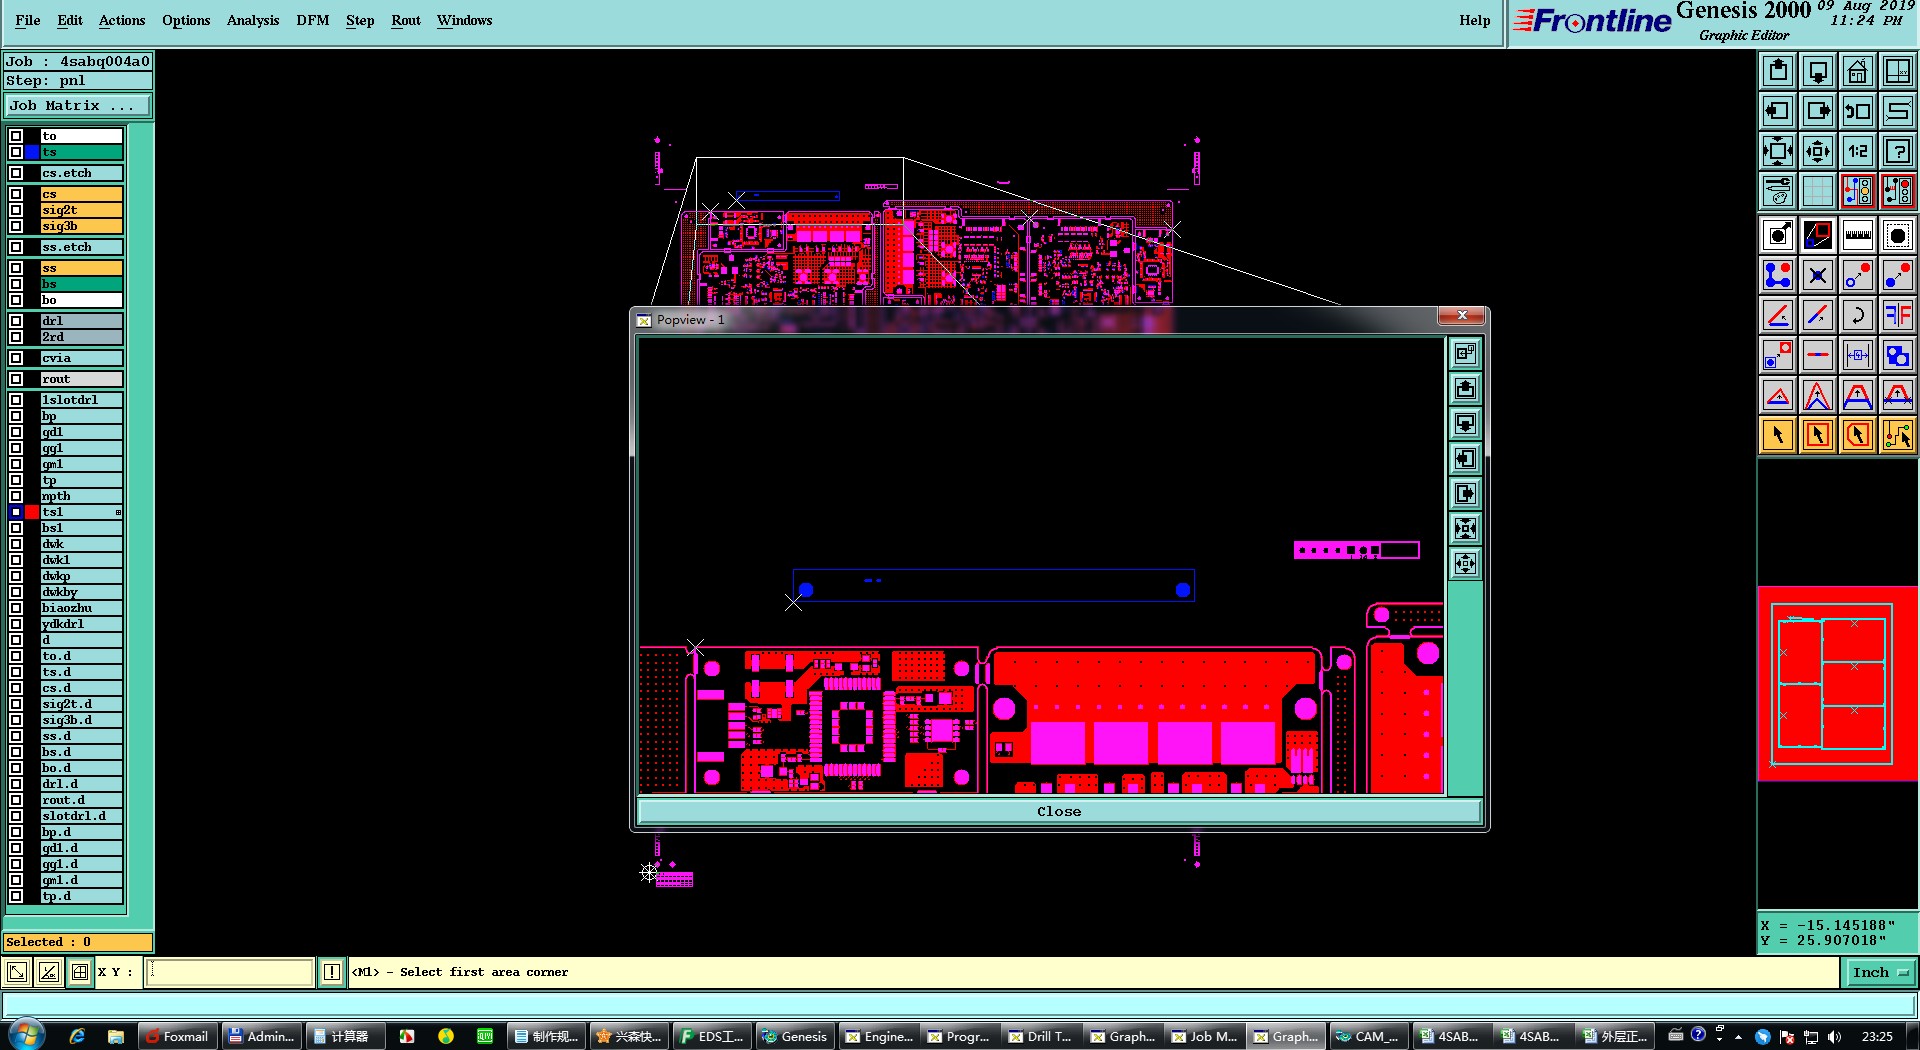Viewport: 1920px width, 1050px height.
Task: Click the 'gm1.d' layer name button
Action: [81, 880]
